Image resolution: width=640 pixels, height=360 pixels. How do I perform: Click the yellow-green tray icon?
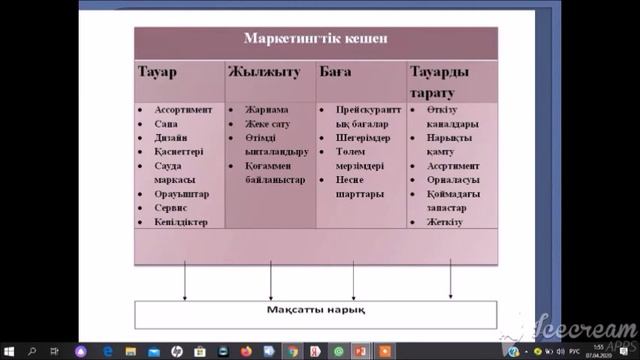click(x=538, y=352)
